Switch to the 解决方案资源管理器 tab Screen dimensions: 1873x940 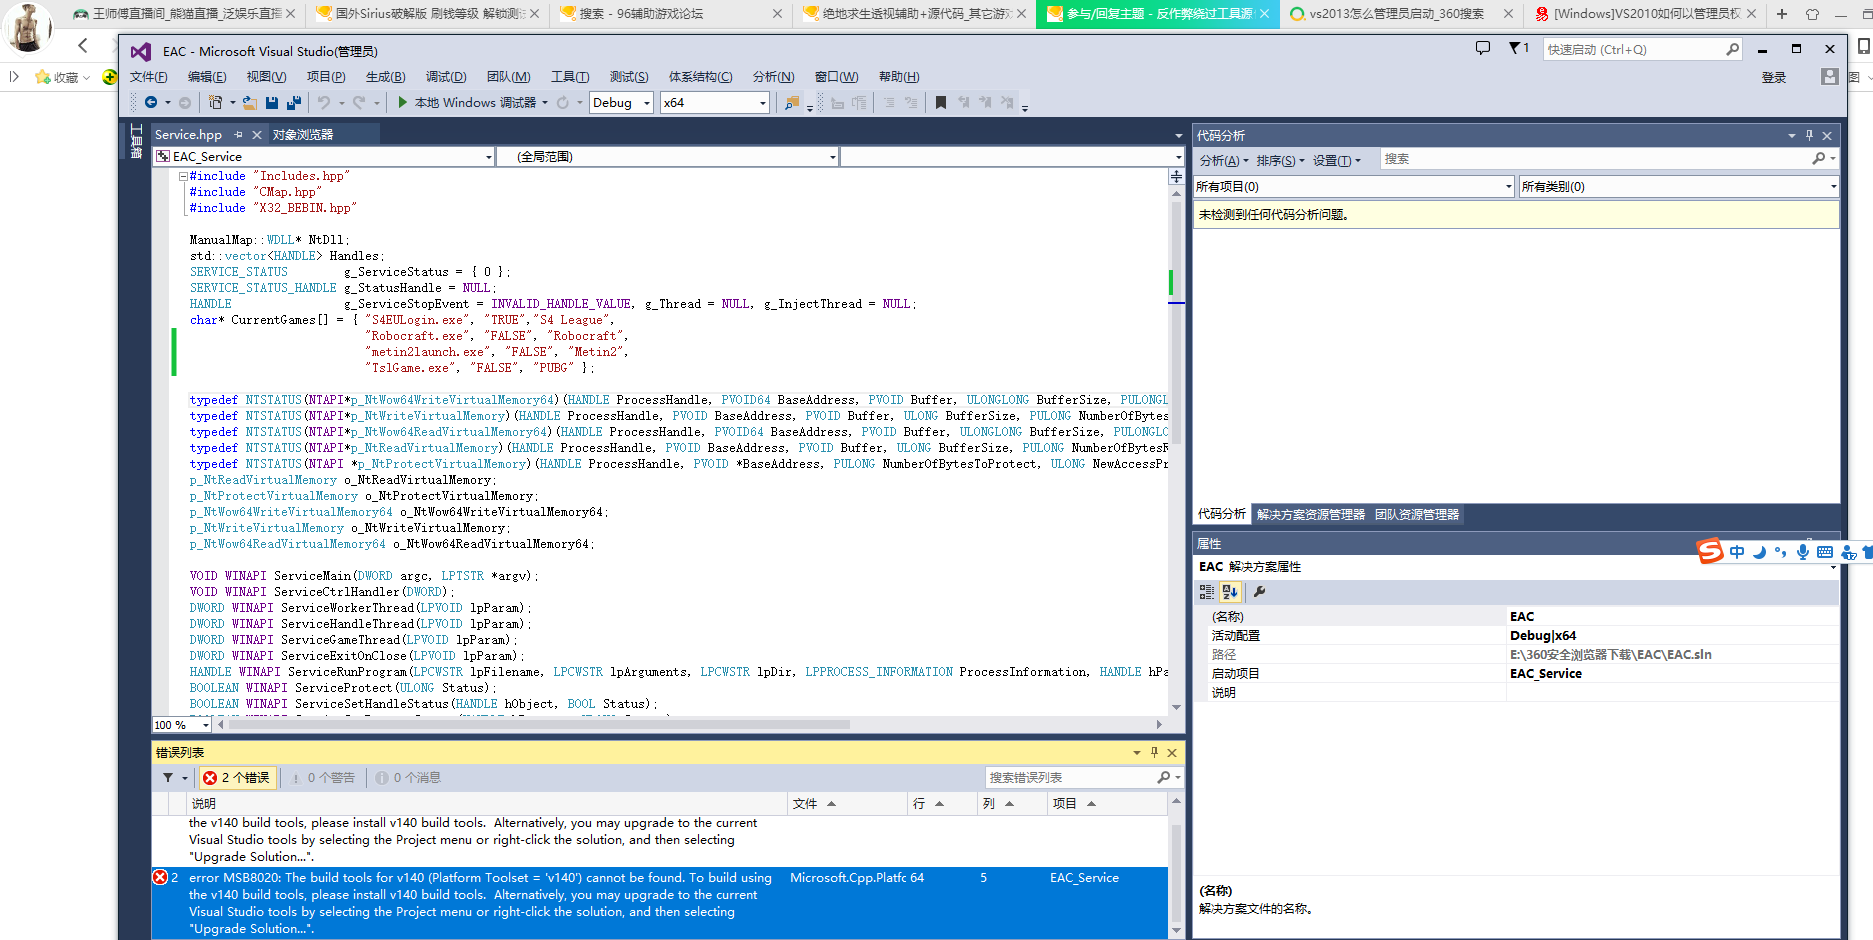point(1310,515)
